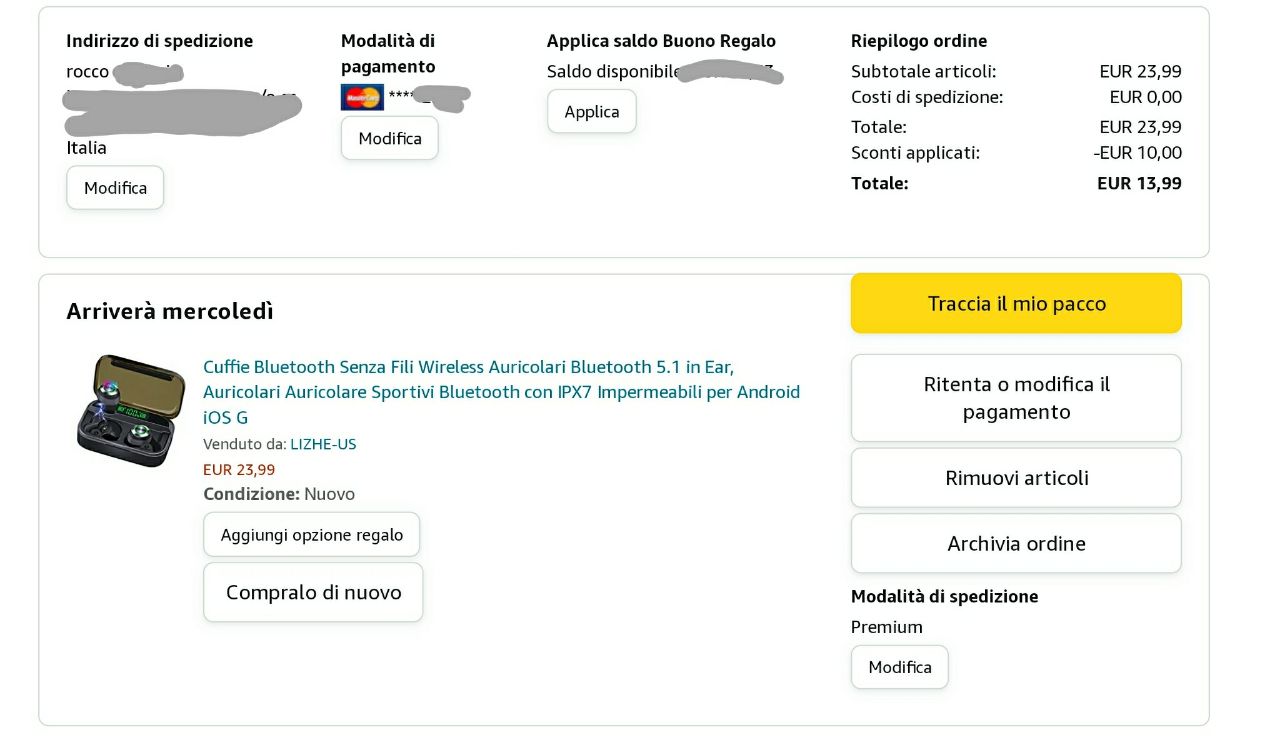The width and height of the screenshot is (1280, 744).
Task: Open the Bluetooth earbuds product thumbnail
Action: (131, 411)
